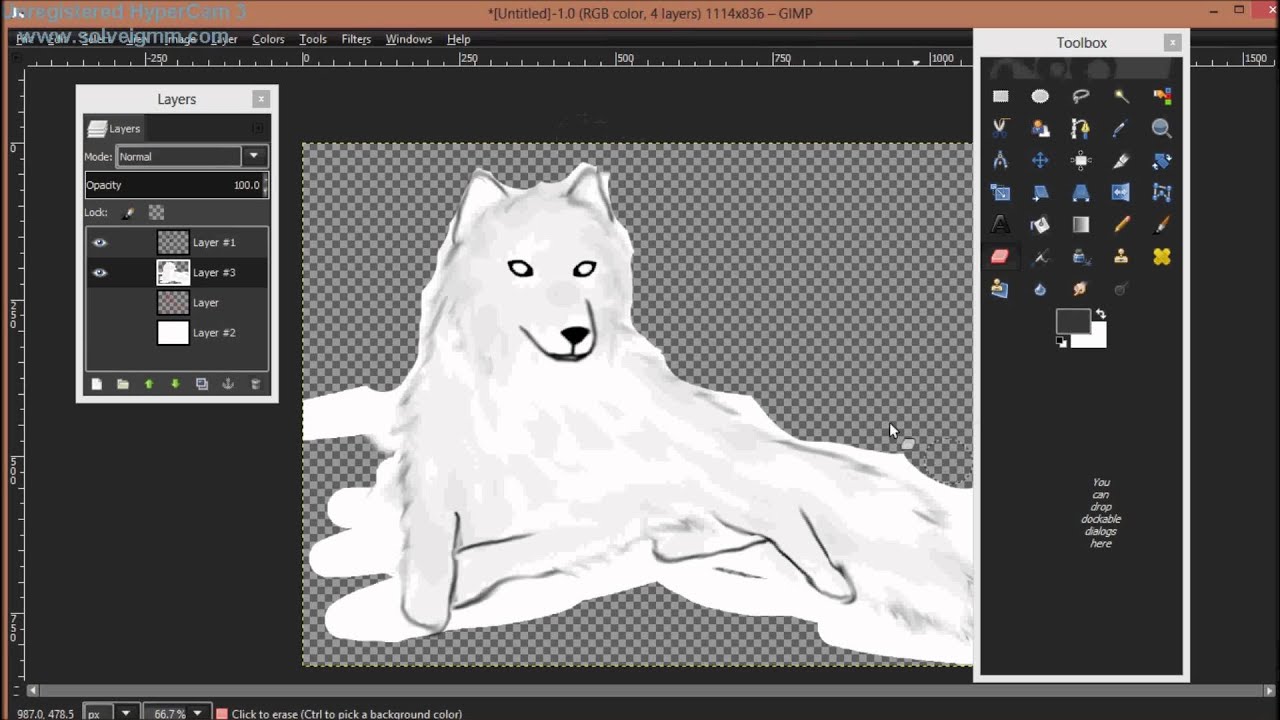Select the Fuzzy Select magic wand tool

(x=1121, y=96)
